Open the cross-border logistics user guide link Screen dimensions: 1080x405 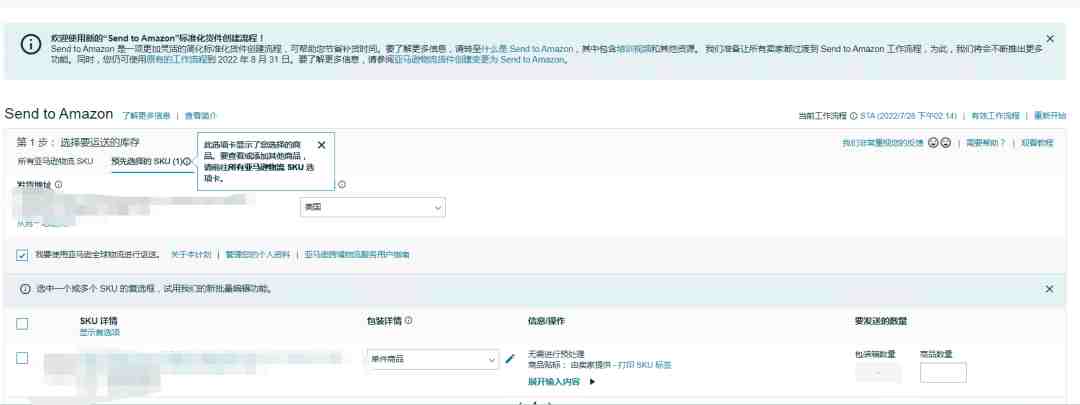click(x=357, y=254)
